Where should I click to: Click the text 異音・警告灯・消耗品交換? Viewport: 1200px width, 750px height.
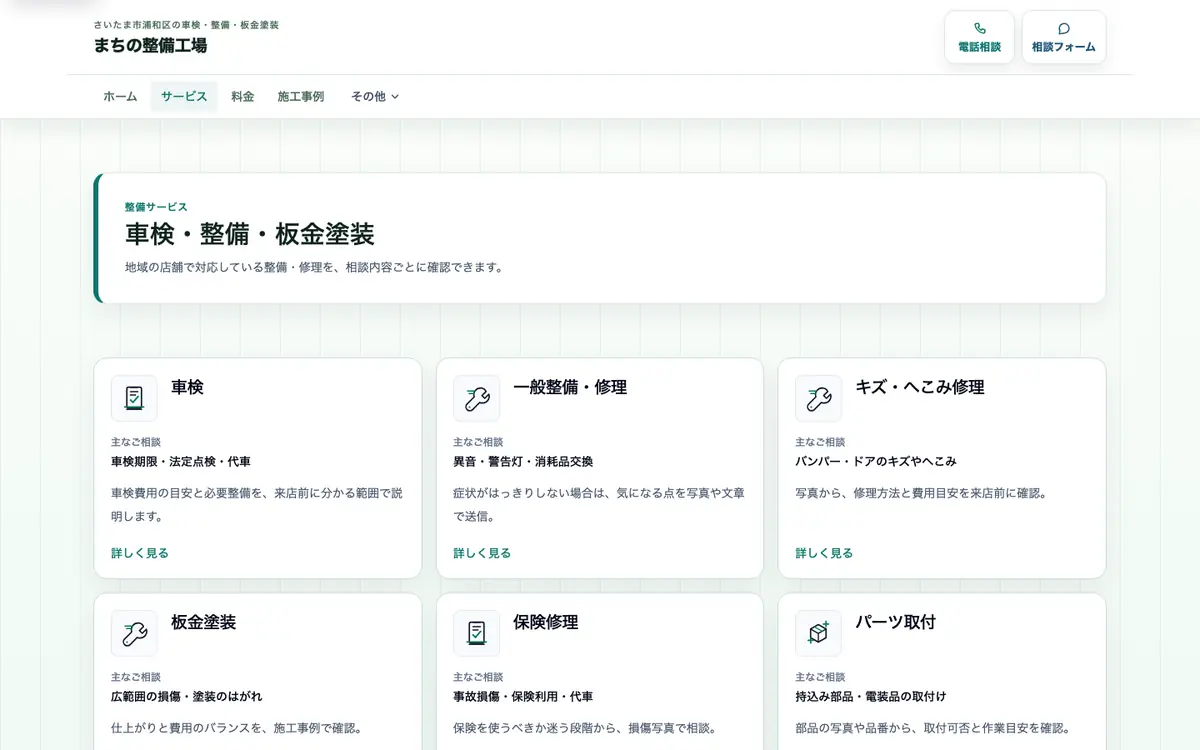(523, 462)
